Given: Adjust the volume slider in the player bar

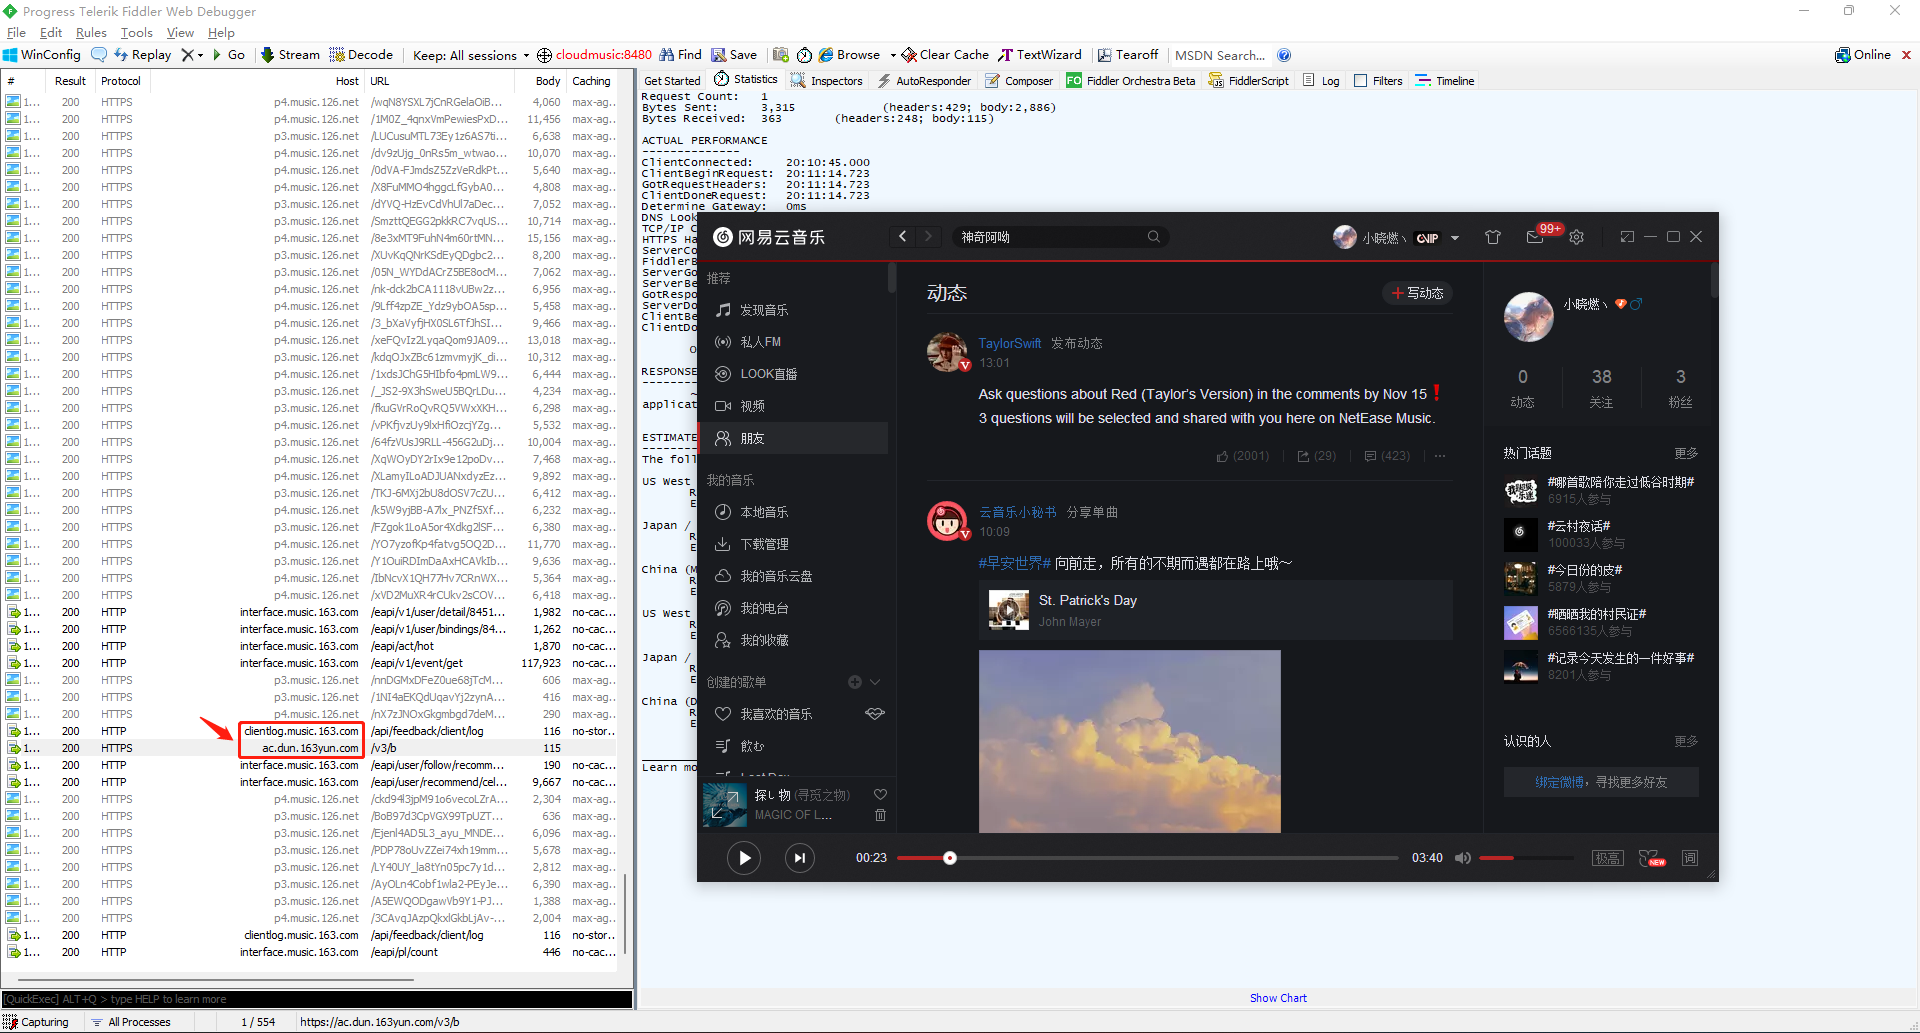Looking at the screenshot, I should (x=1526, y=858).
